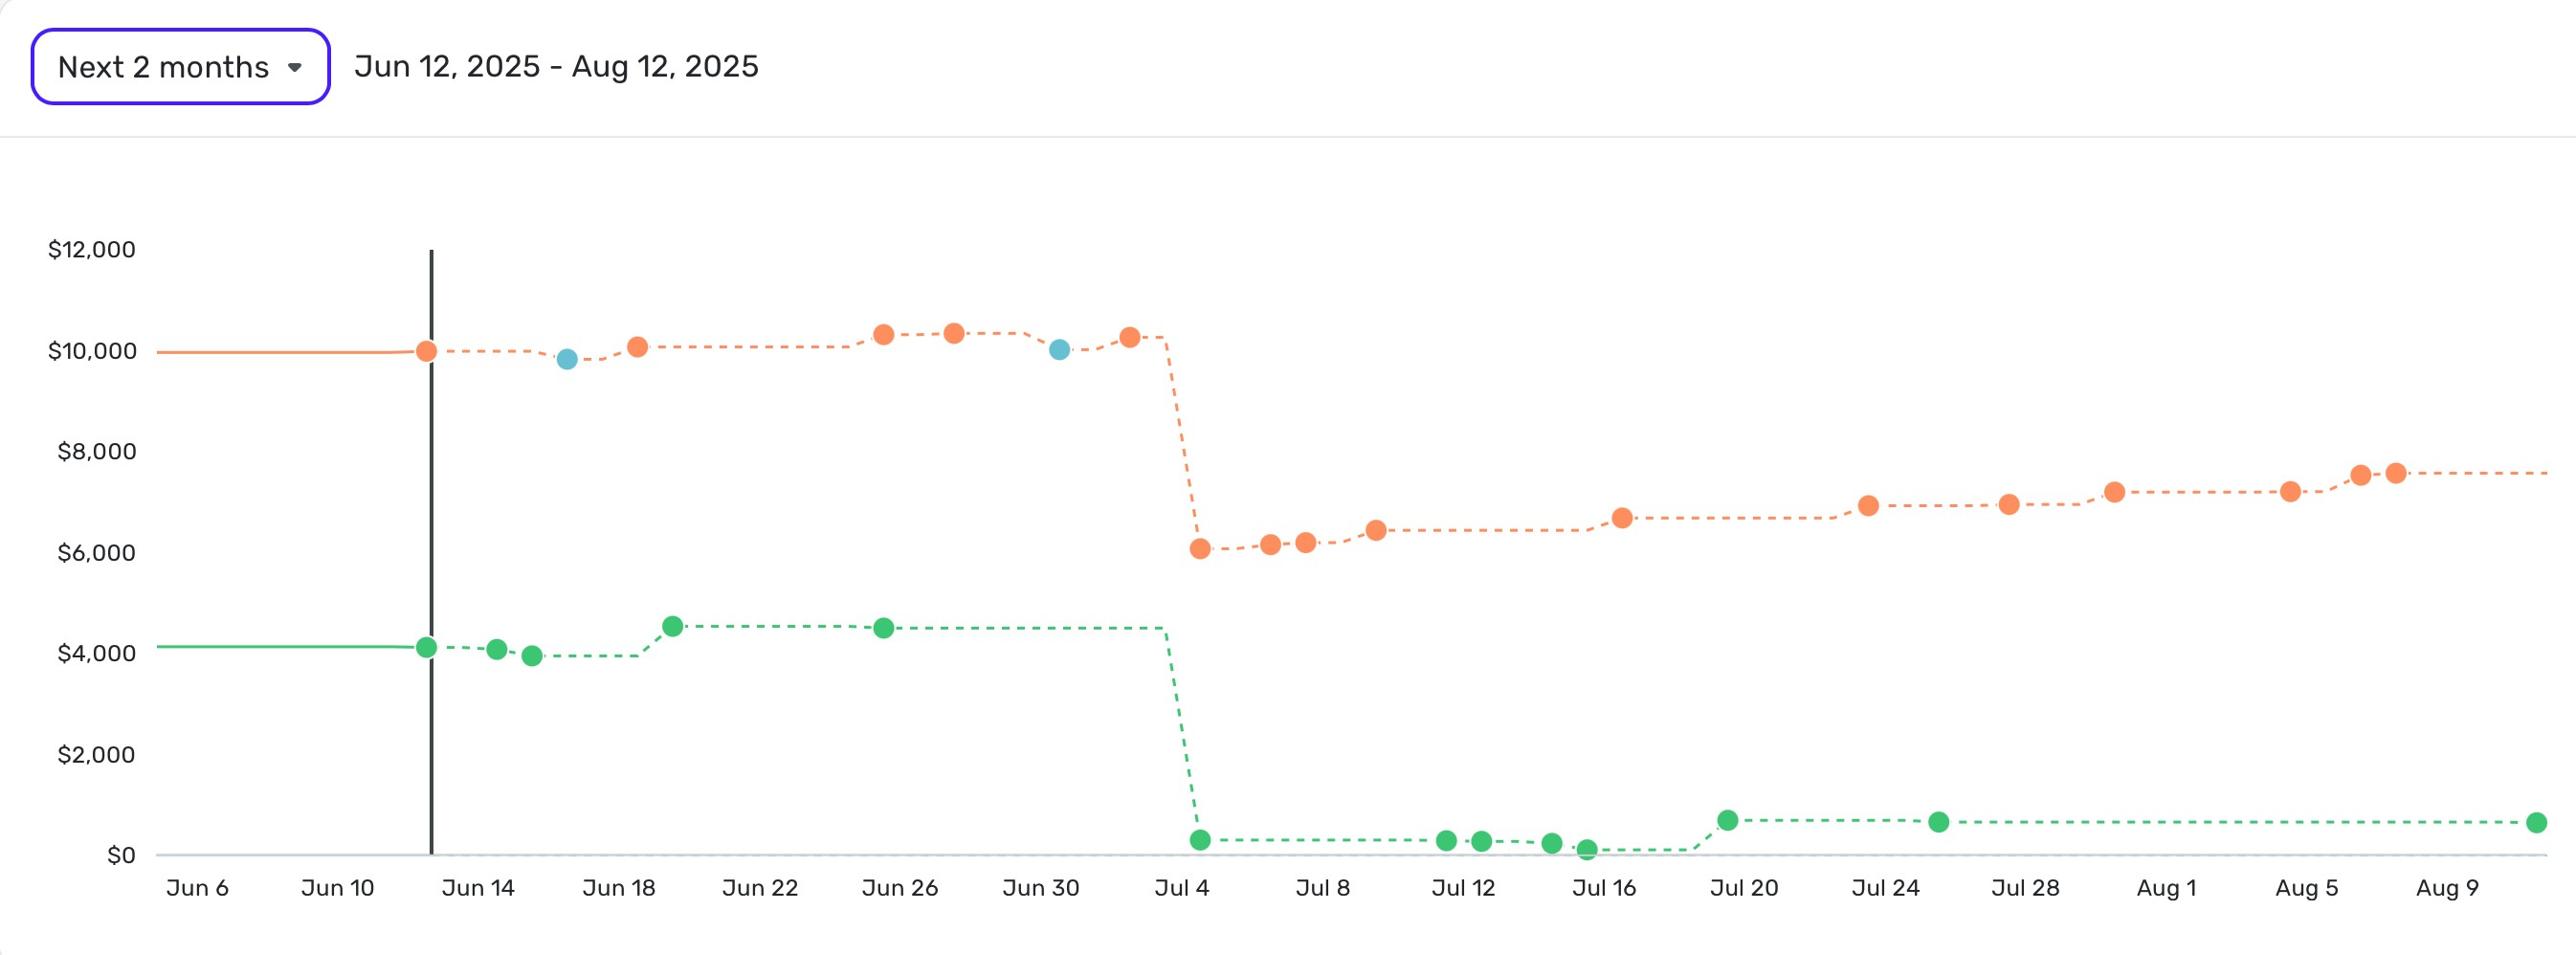
Task: Select the rightmost green data point
Action: [x=2536, y=822]
